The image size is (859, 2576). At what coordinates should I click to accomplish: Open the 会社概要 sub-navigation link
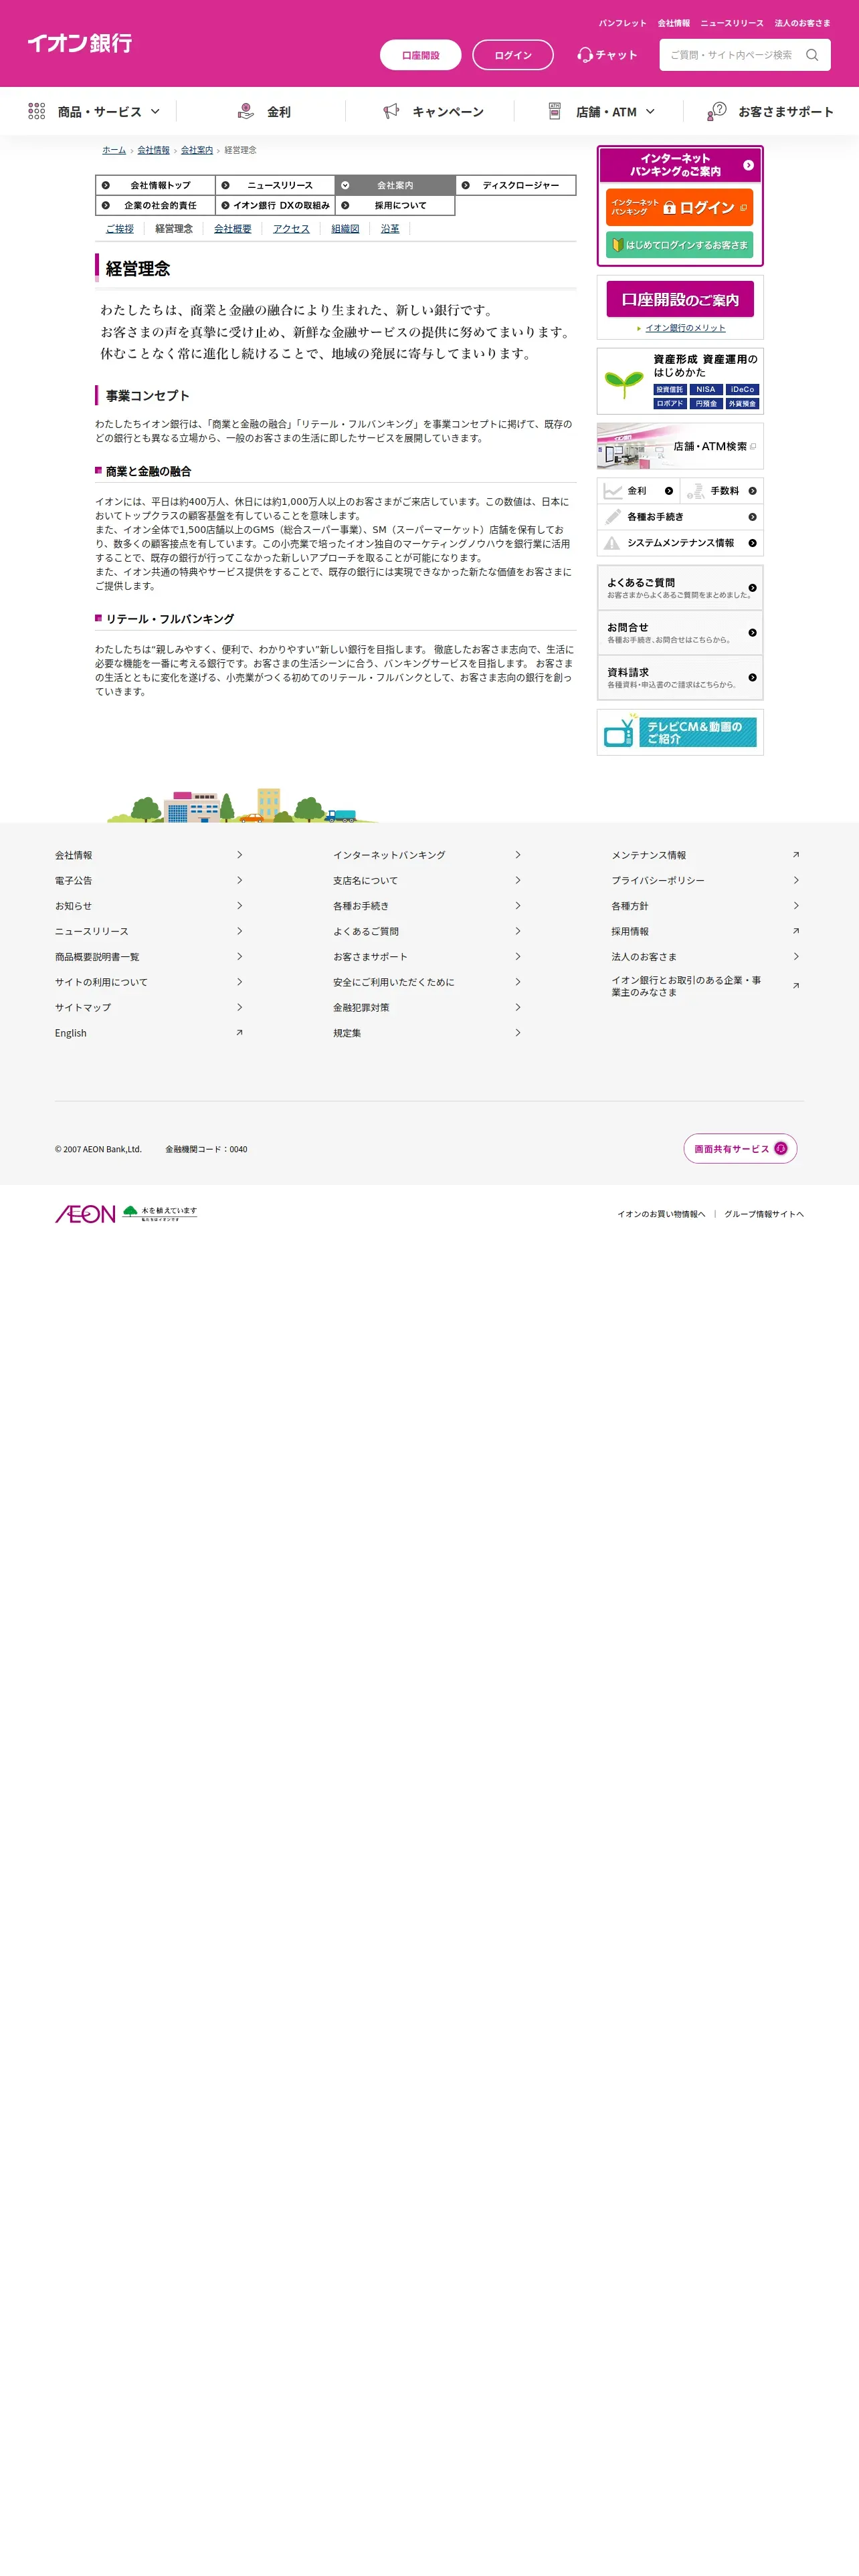click(x=233, y=229)
